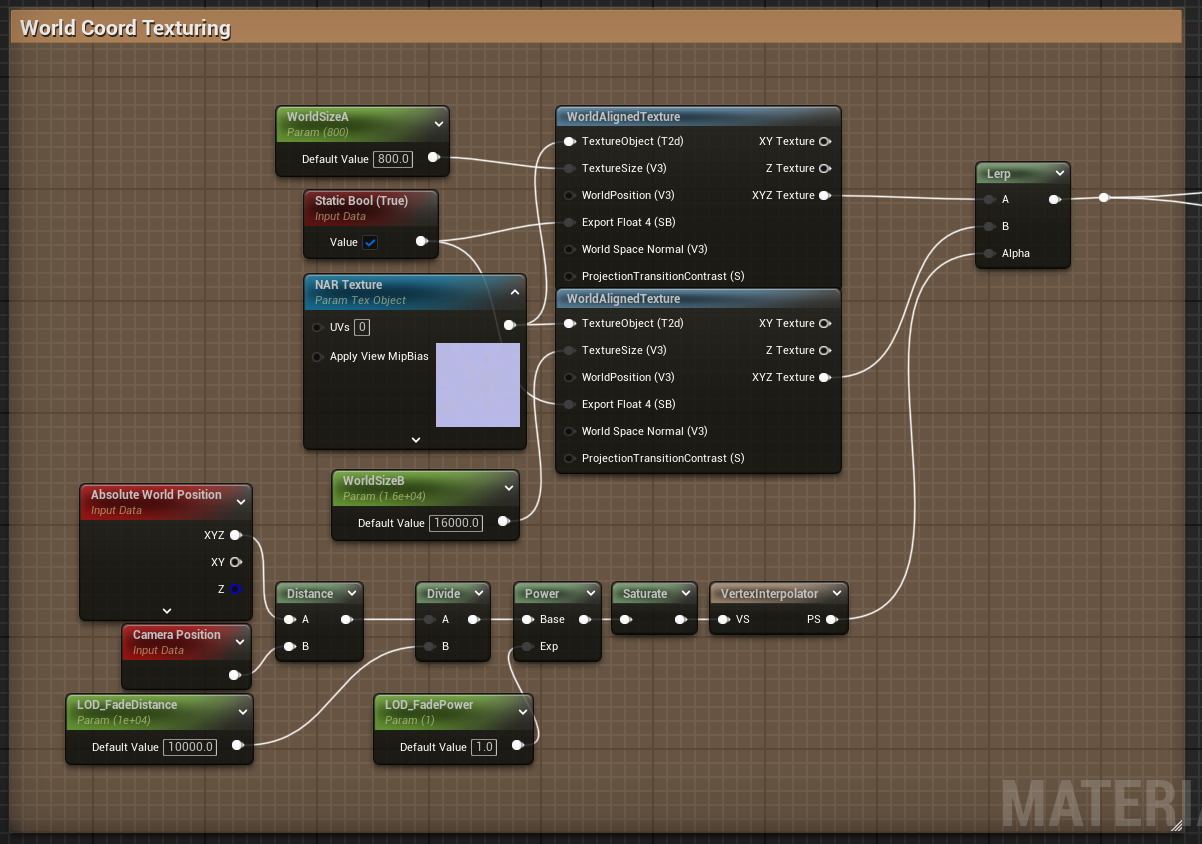
Task: Select the World Coord Texturing comment title
Action: tap(125, 28)
